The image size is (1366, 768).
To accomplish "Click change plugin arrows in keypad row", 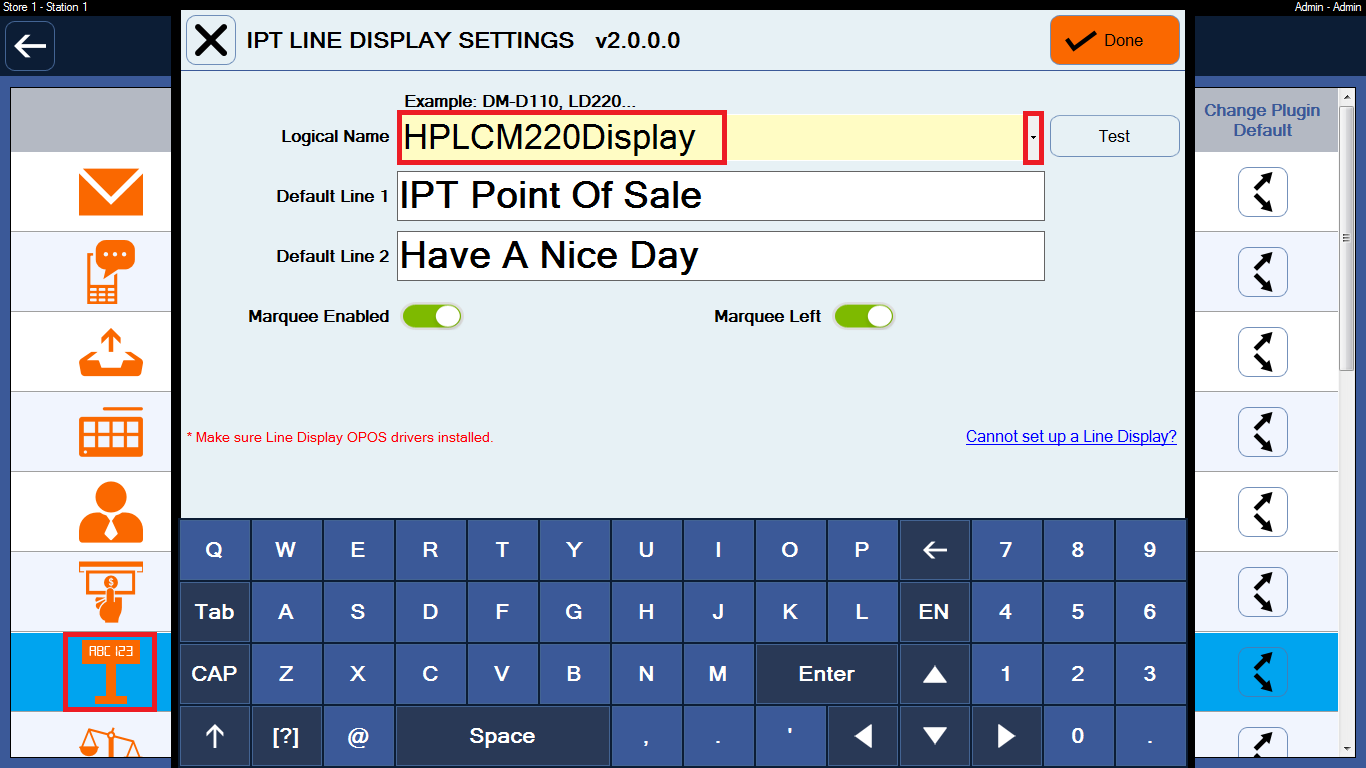I will 1263,432.
